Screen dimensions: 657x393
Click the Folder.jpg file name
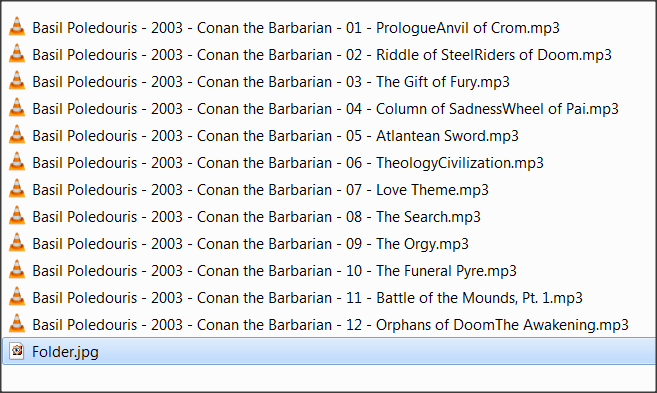65,352
